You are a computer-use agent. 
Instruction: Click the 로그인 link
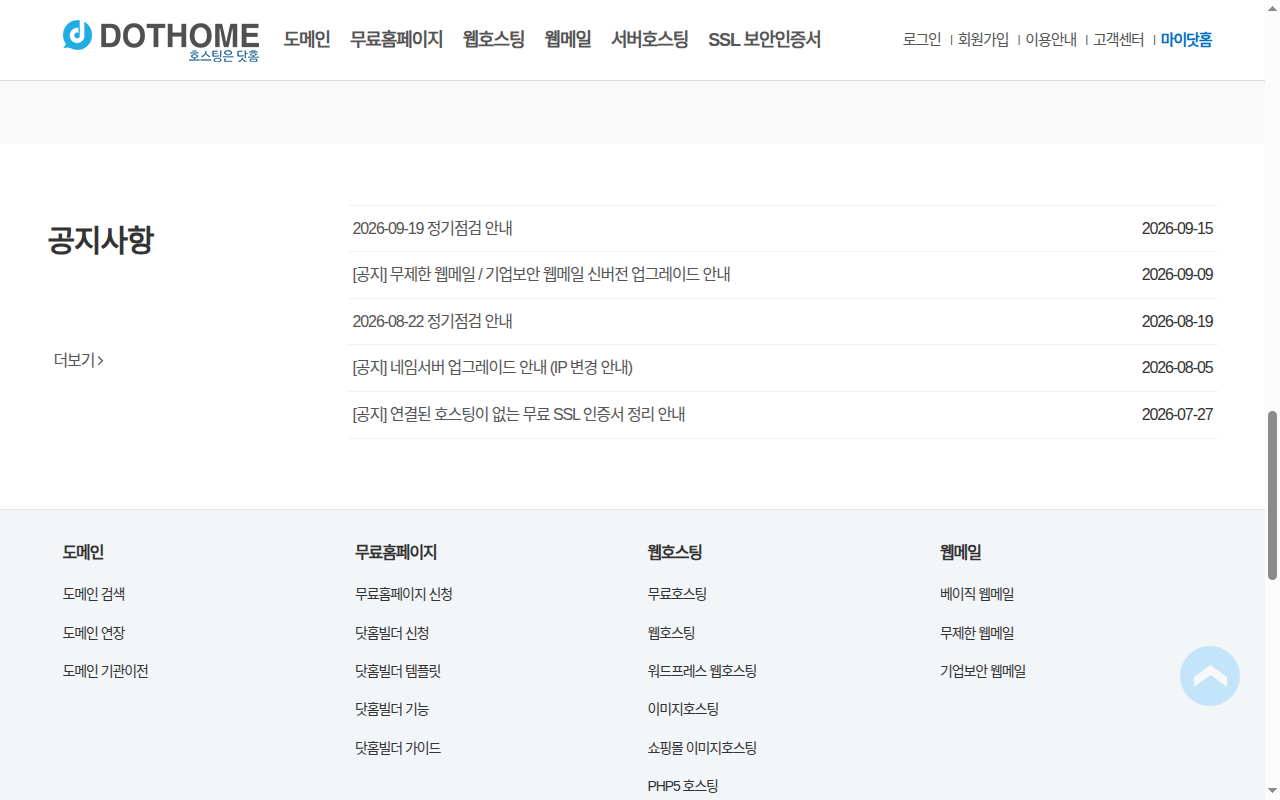coord(922,40)
